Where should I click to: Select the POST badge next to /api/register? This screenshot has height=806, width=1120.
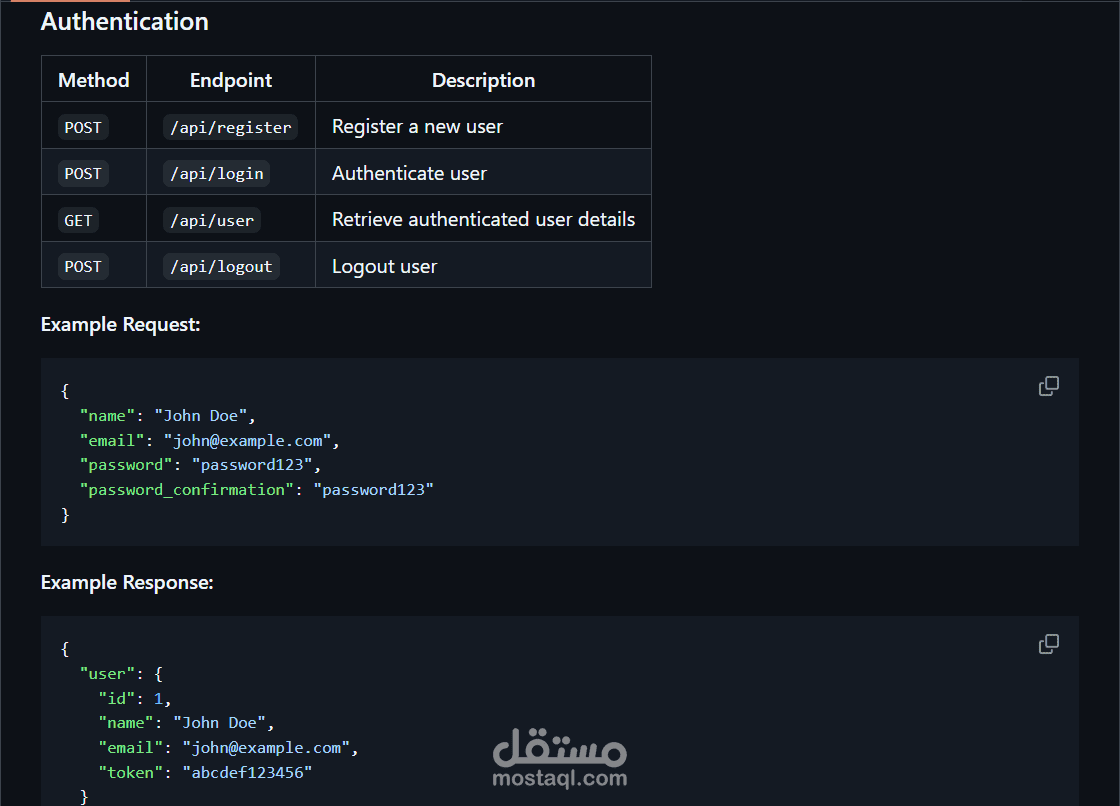[x=82, y=127]
